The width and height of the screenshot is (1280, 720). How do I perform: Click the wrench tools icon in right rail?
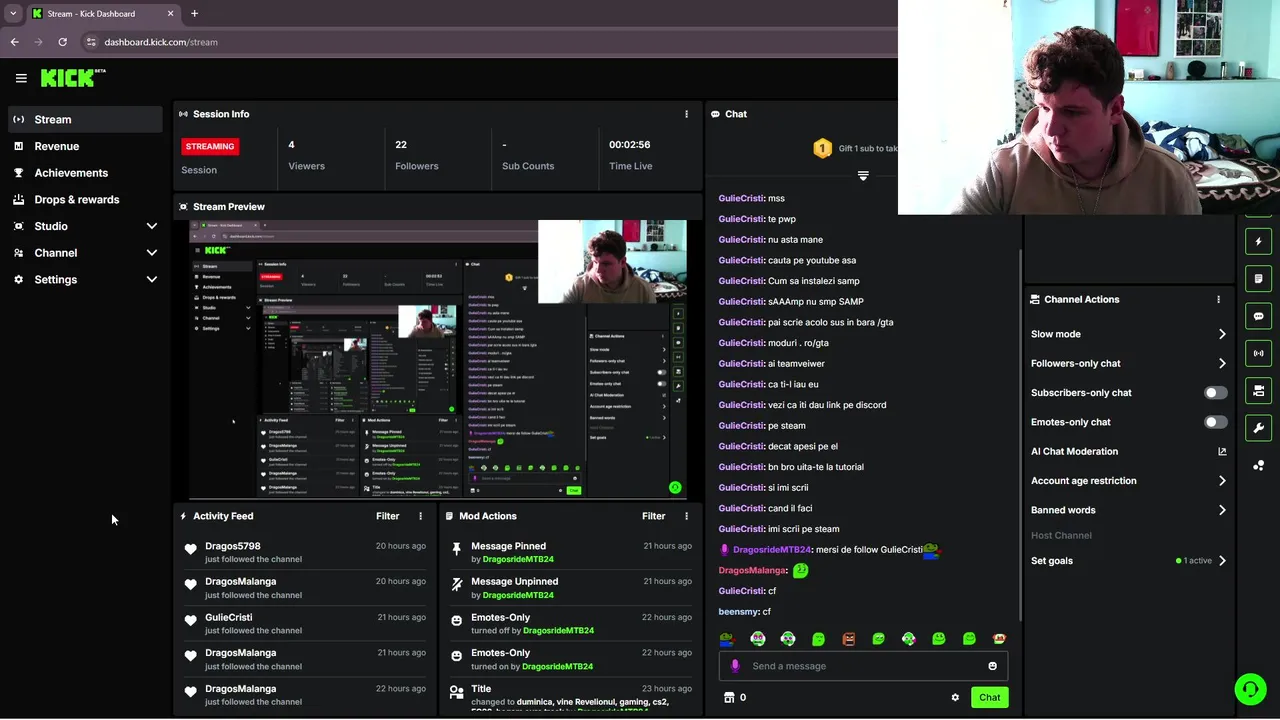(x=1258, y=428)
